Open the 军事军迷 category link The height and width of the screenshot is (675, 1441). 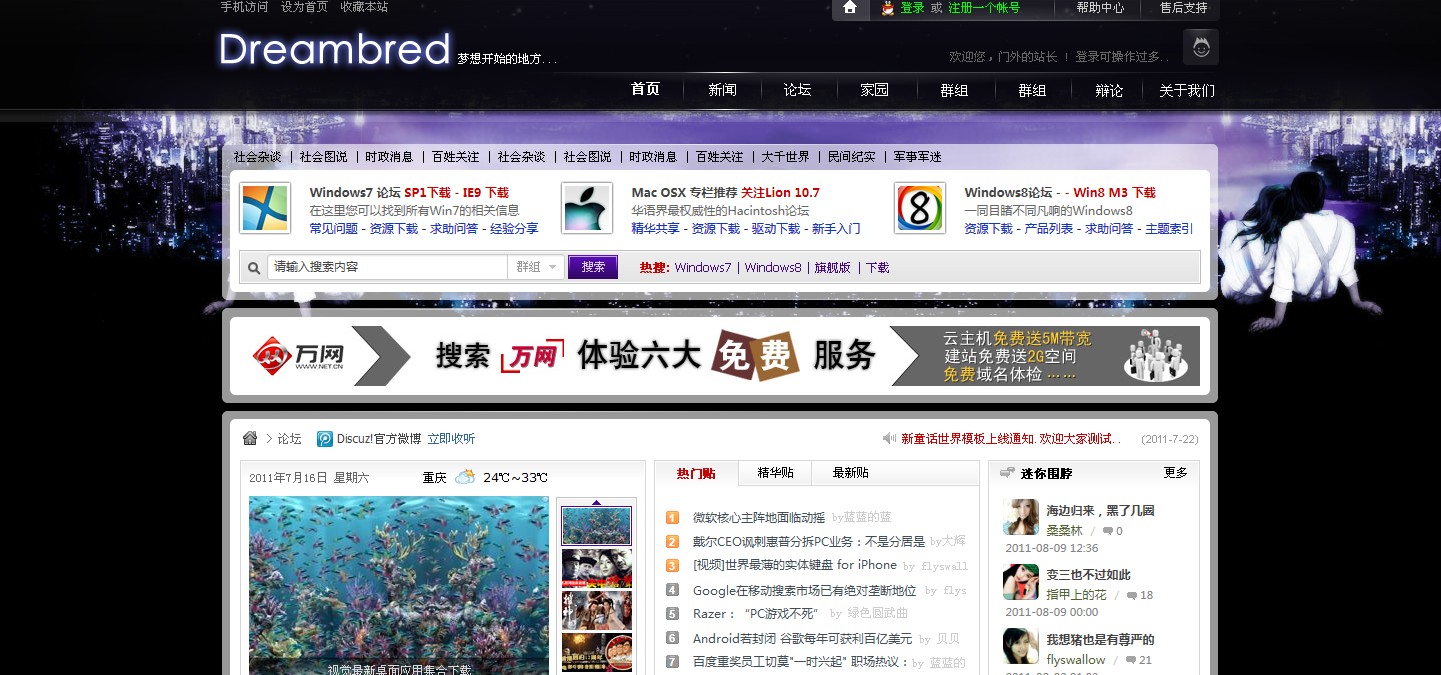917,157
